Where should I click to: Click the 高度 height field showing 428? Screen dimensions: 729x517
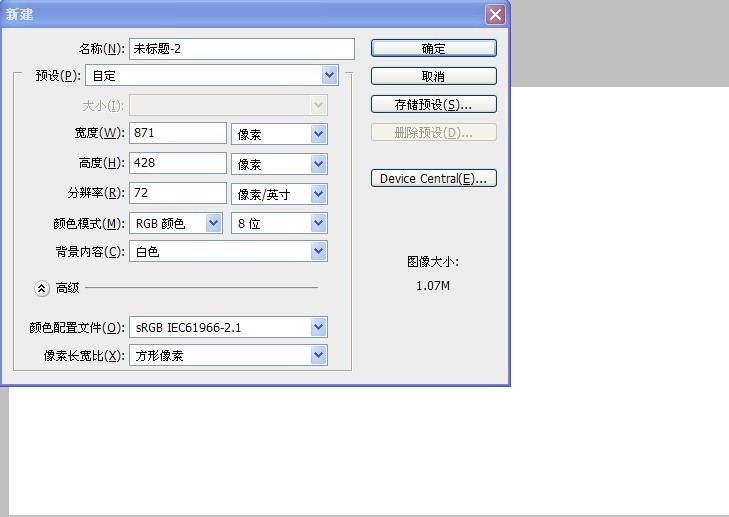coord(178,163)
